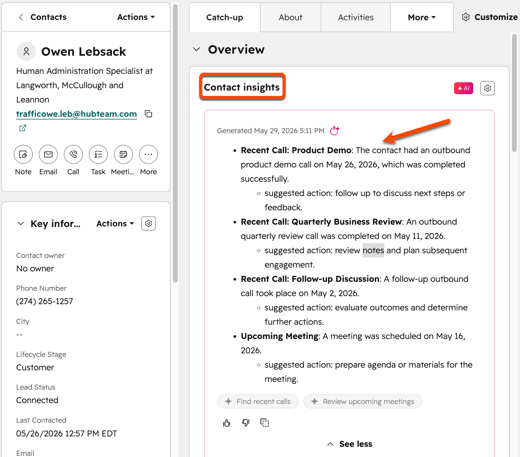This screenshot has height=457, width=520.
Task: Click Lead Status value Connected
Action: click(x=37, y=400)
